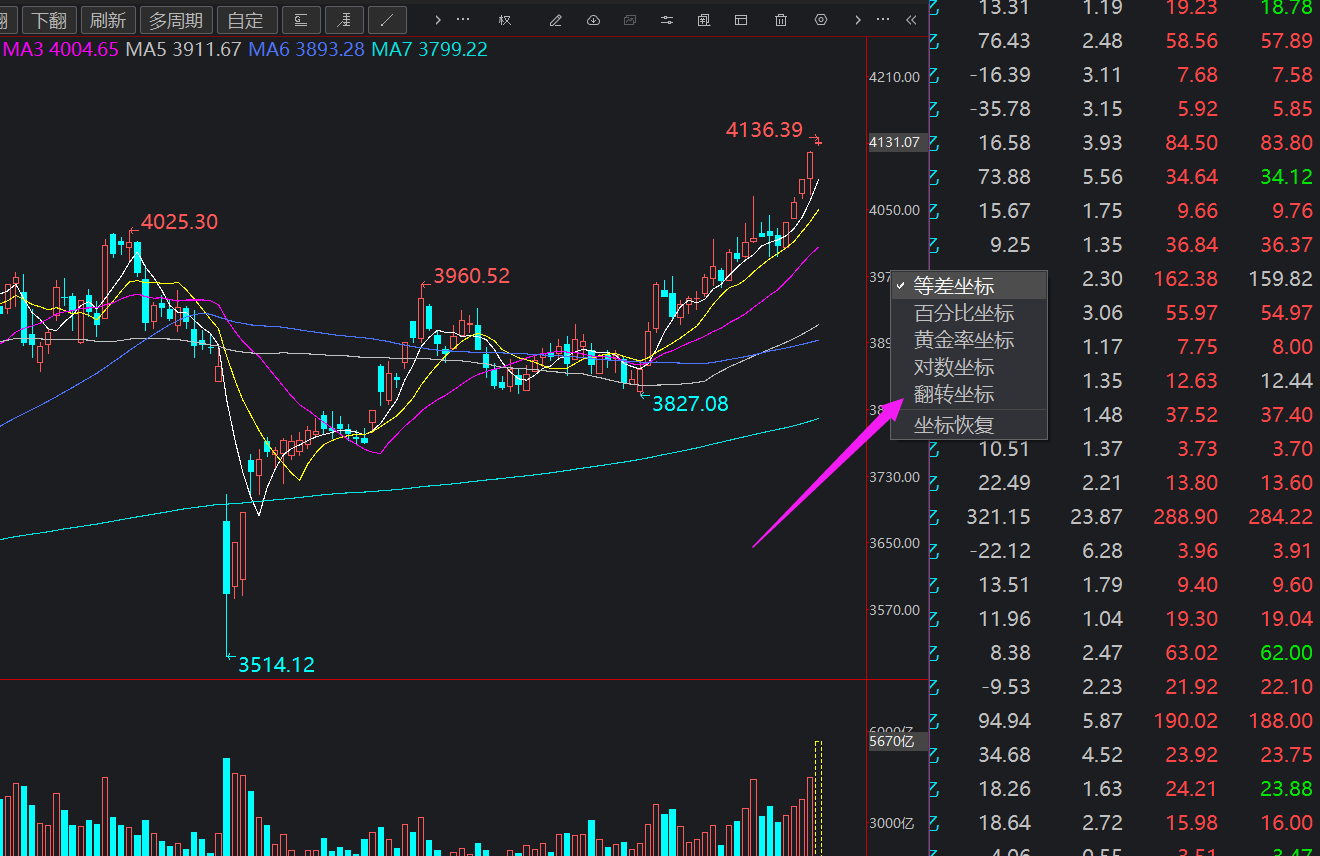1320x856 pixels.
Task: Click the 23.87 table cell
Action: [1095, 517]
